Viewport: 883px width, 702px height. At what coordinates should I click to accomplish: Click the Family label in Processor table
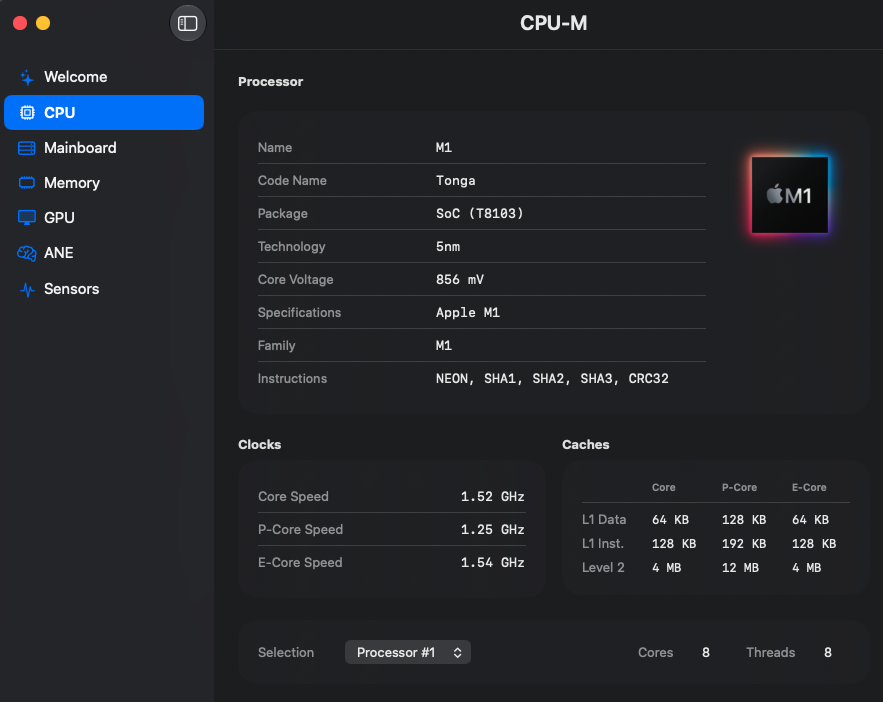pos(277,346)
